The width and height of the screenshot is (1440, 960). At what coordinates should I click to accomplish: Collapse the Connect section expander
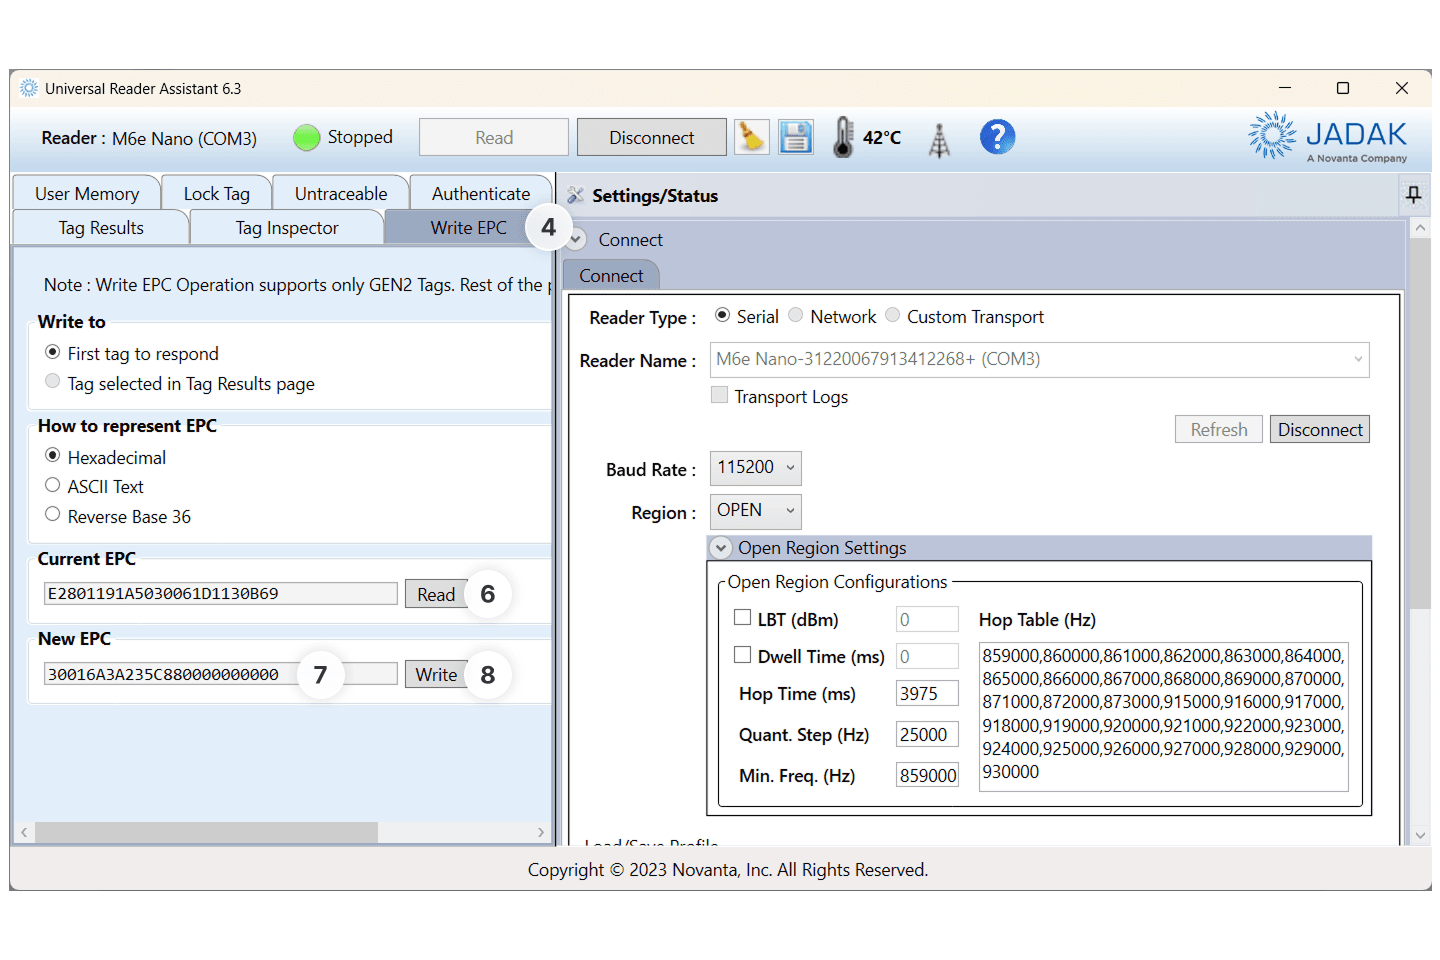[576, 240]
